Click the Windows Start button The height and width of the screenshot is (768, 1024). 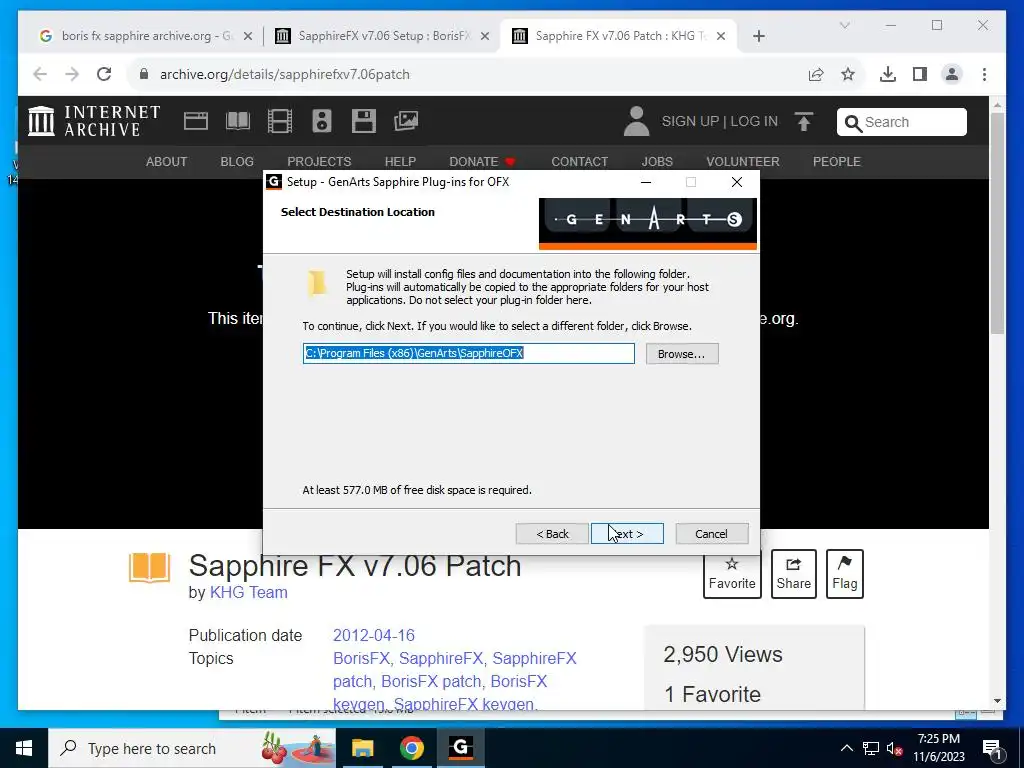24,748
